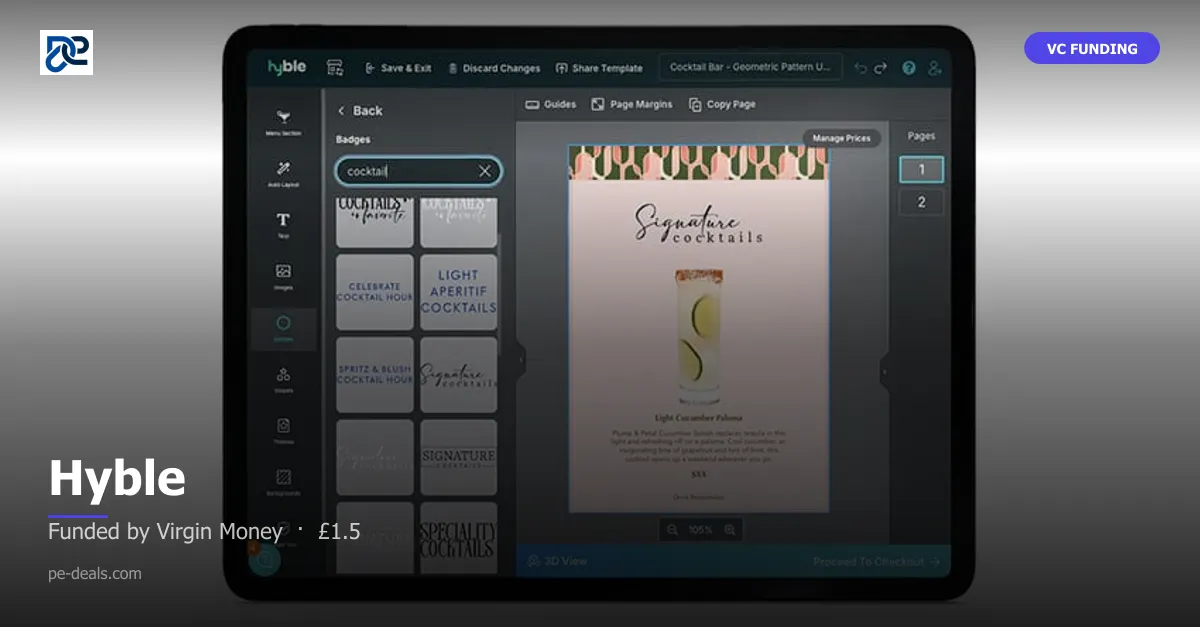Open the help question mark icon
1200x627 pixels.
tap(909, 68)
